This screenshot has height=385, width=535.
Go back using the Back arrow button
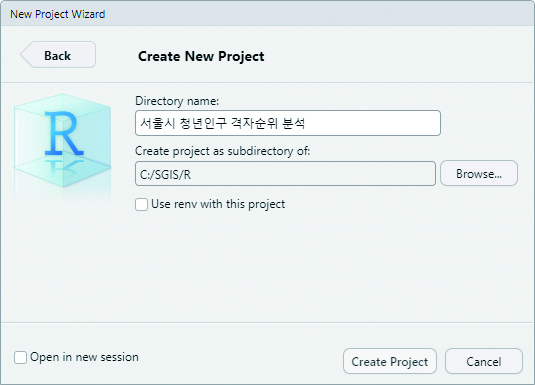(x=58, y=55)
